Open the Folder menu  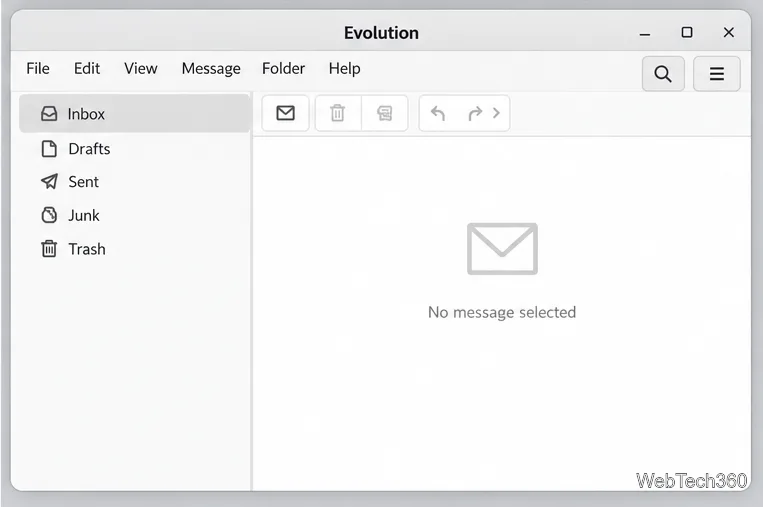(283, 68)
